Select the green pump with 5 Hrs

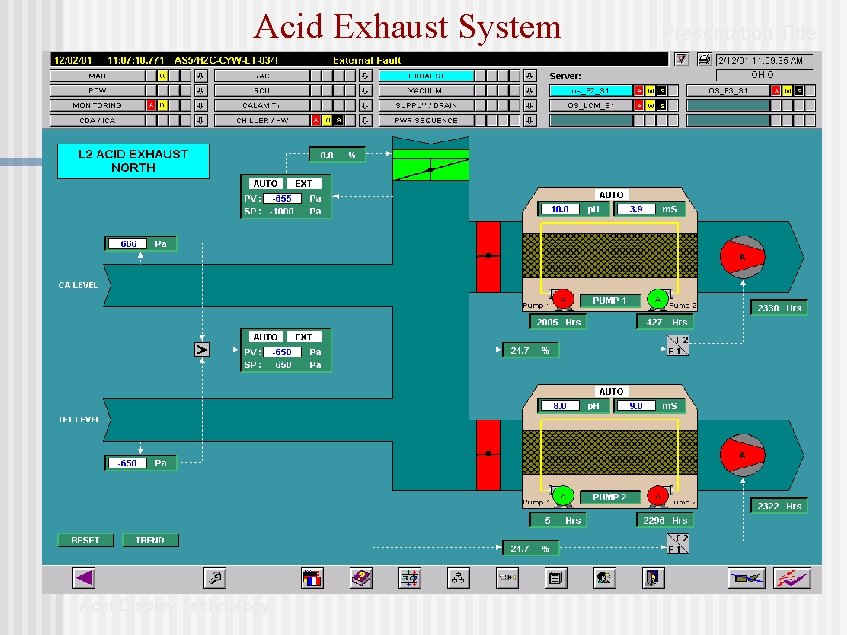pos(563,496)
